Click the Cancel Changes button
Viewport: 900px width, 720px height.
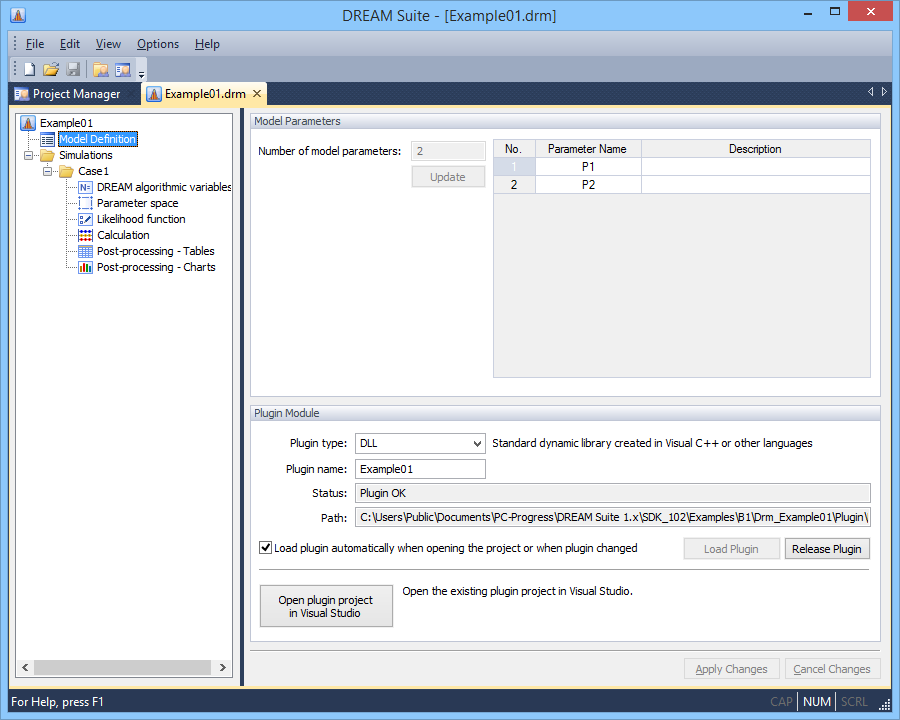[x=832, y=669]
